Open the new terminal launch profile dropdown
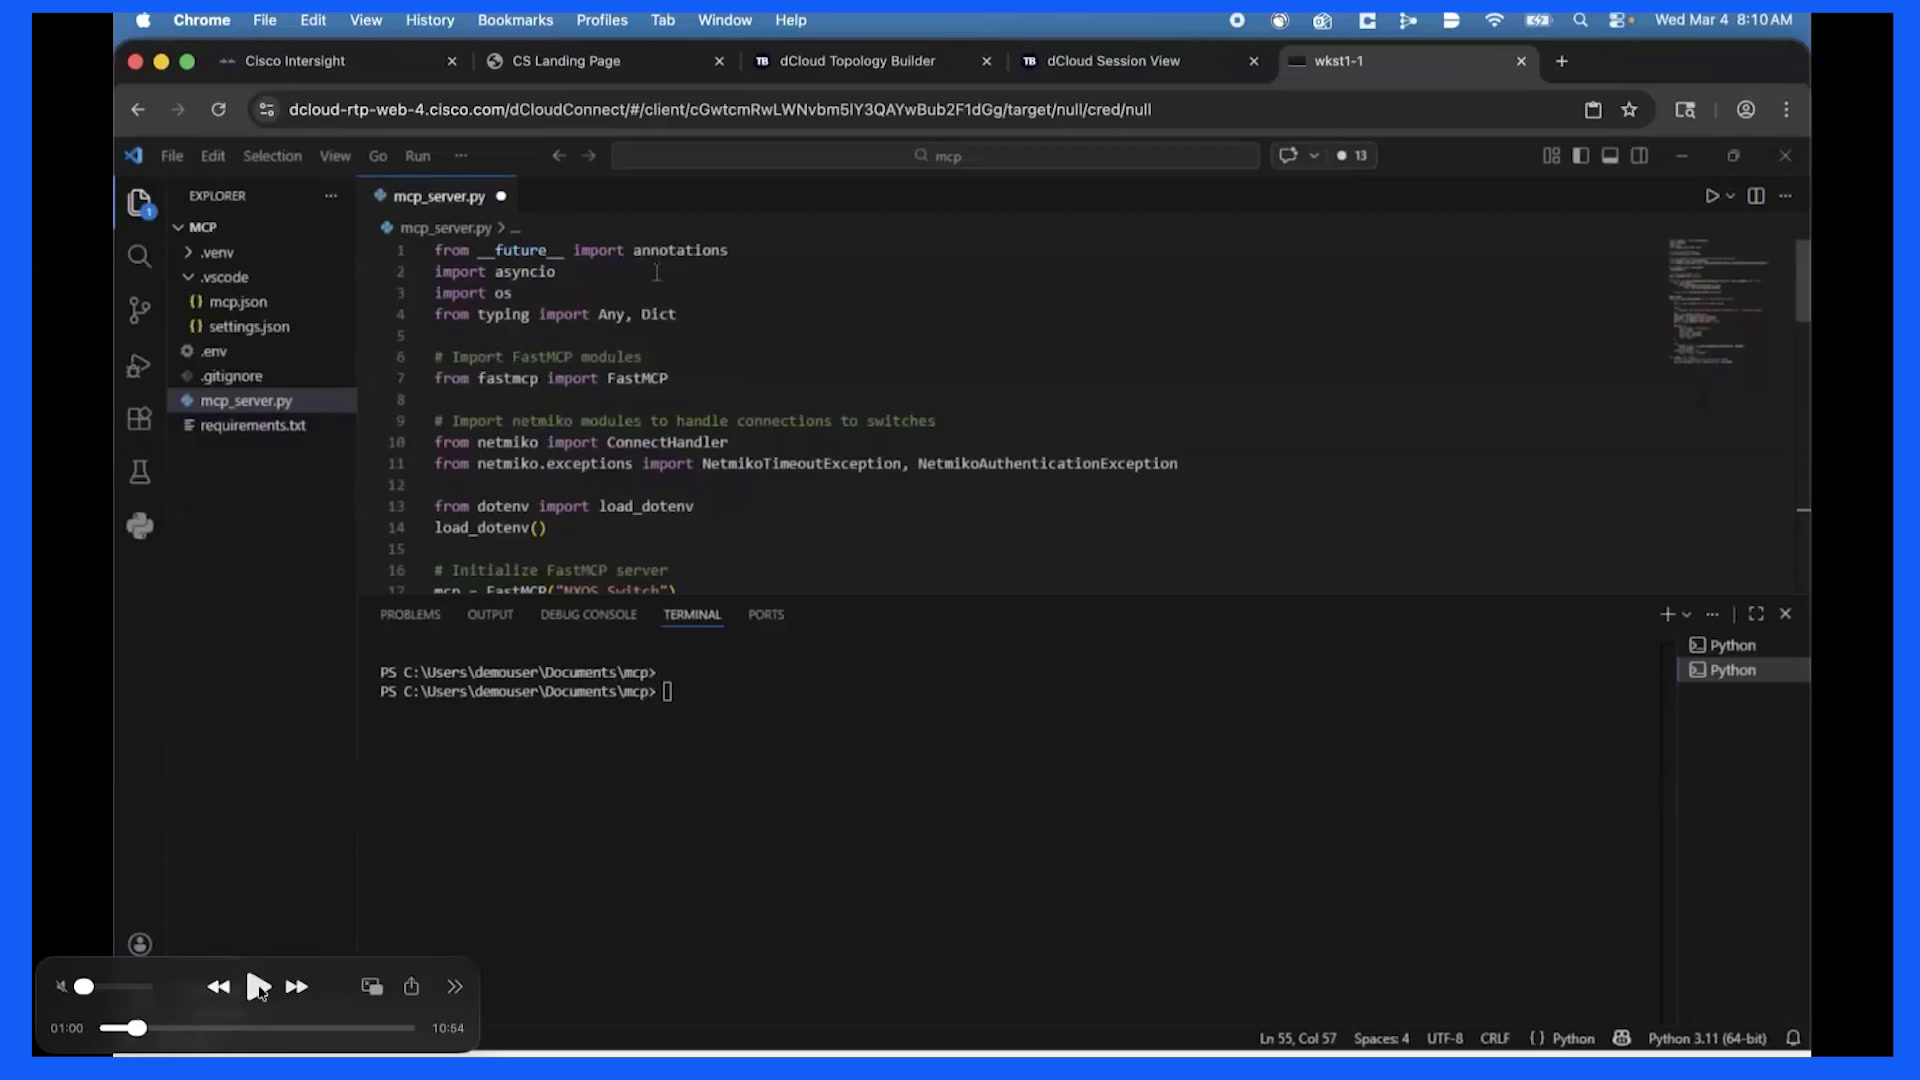Viewport: 1920px width, 1080px height. [1687, 615]
